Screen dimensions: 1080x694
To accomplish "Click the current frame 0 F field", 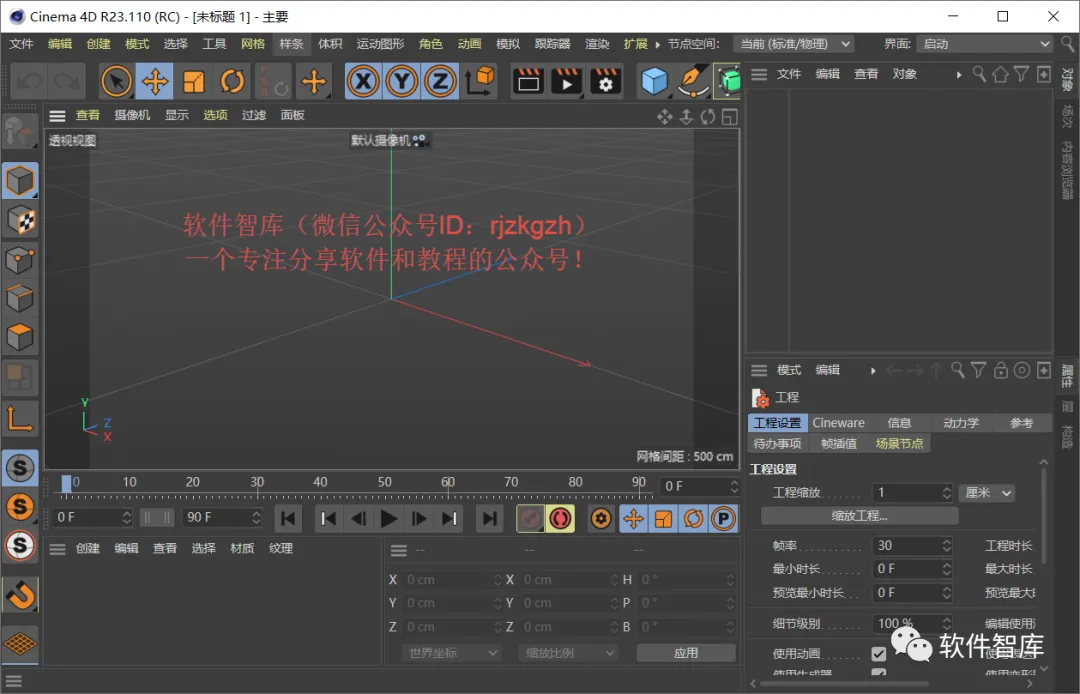I will click(x=699, y=487).
